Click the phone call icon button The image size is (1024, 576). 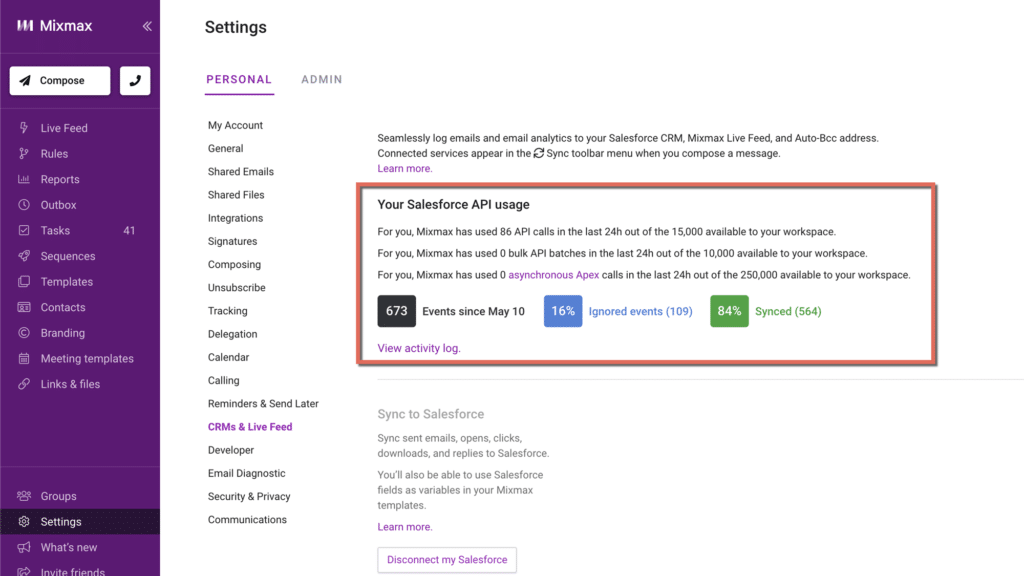click(x=135, y=81)
